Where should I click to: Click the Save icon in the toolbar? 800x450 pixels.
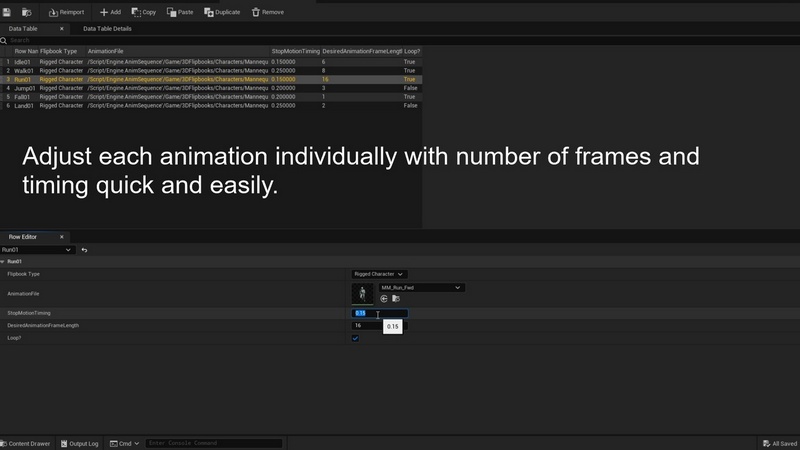point(7,12)
